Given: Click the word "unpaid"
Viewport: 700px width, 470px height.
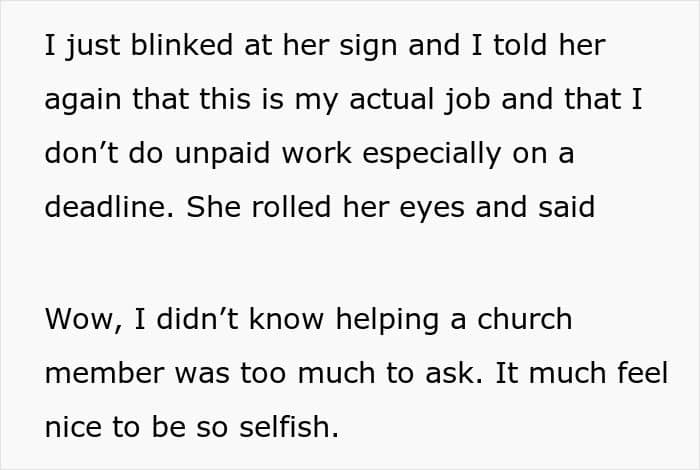Looking at the screenshot, I should point(222,153).
